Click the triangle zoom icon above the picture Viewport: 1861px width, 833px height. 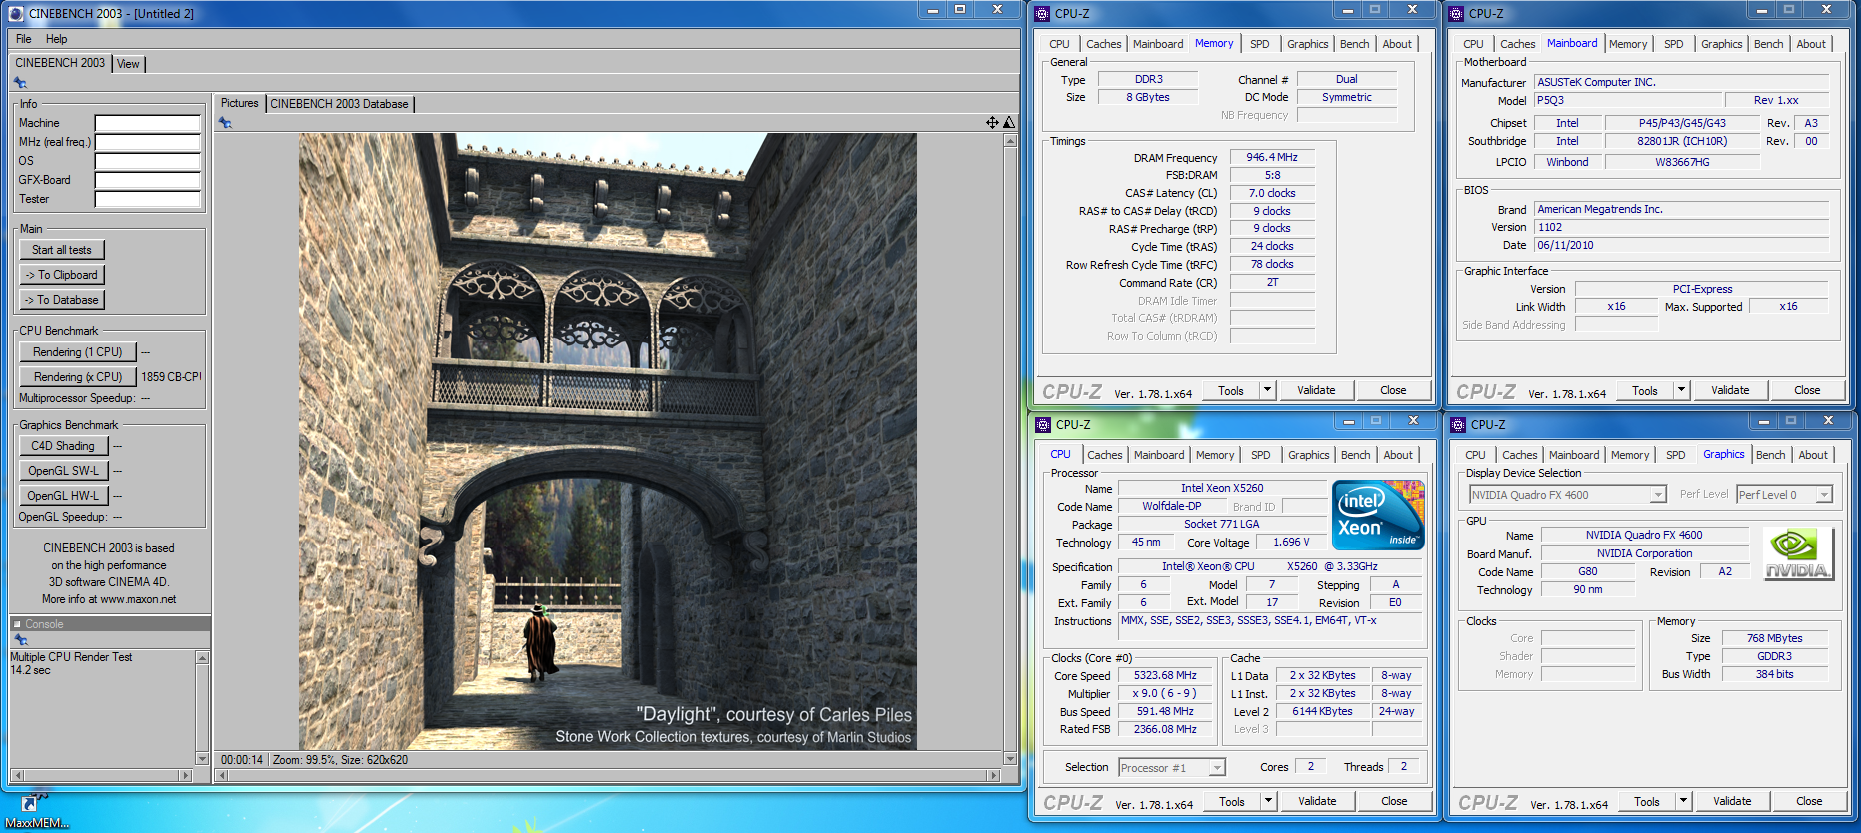click(1009, 122)
